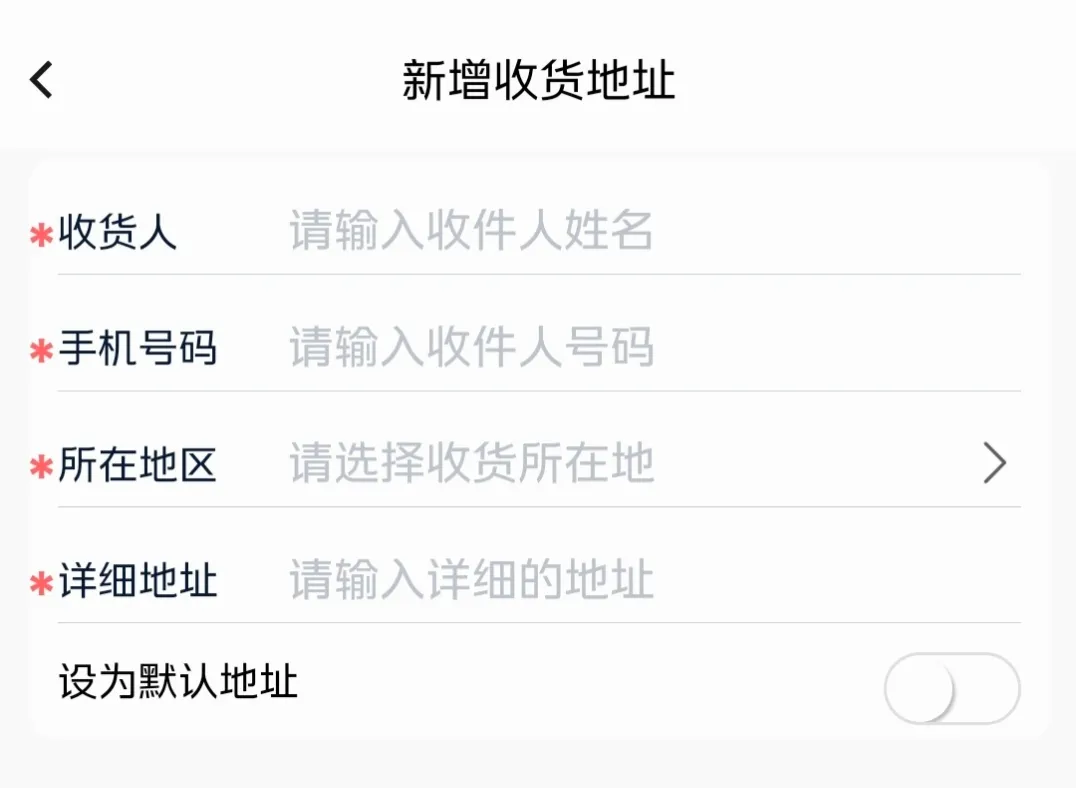Expand region picker via the right chevron

[994, 464]
